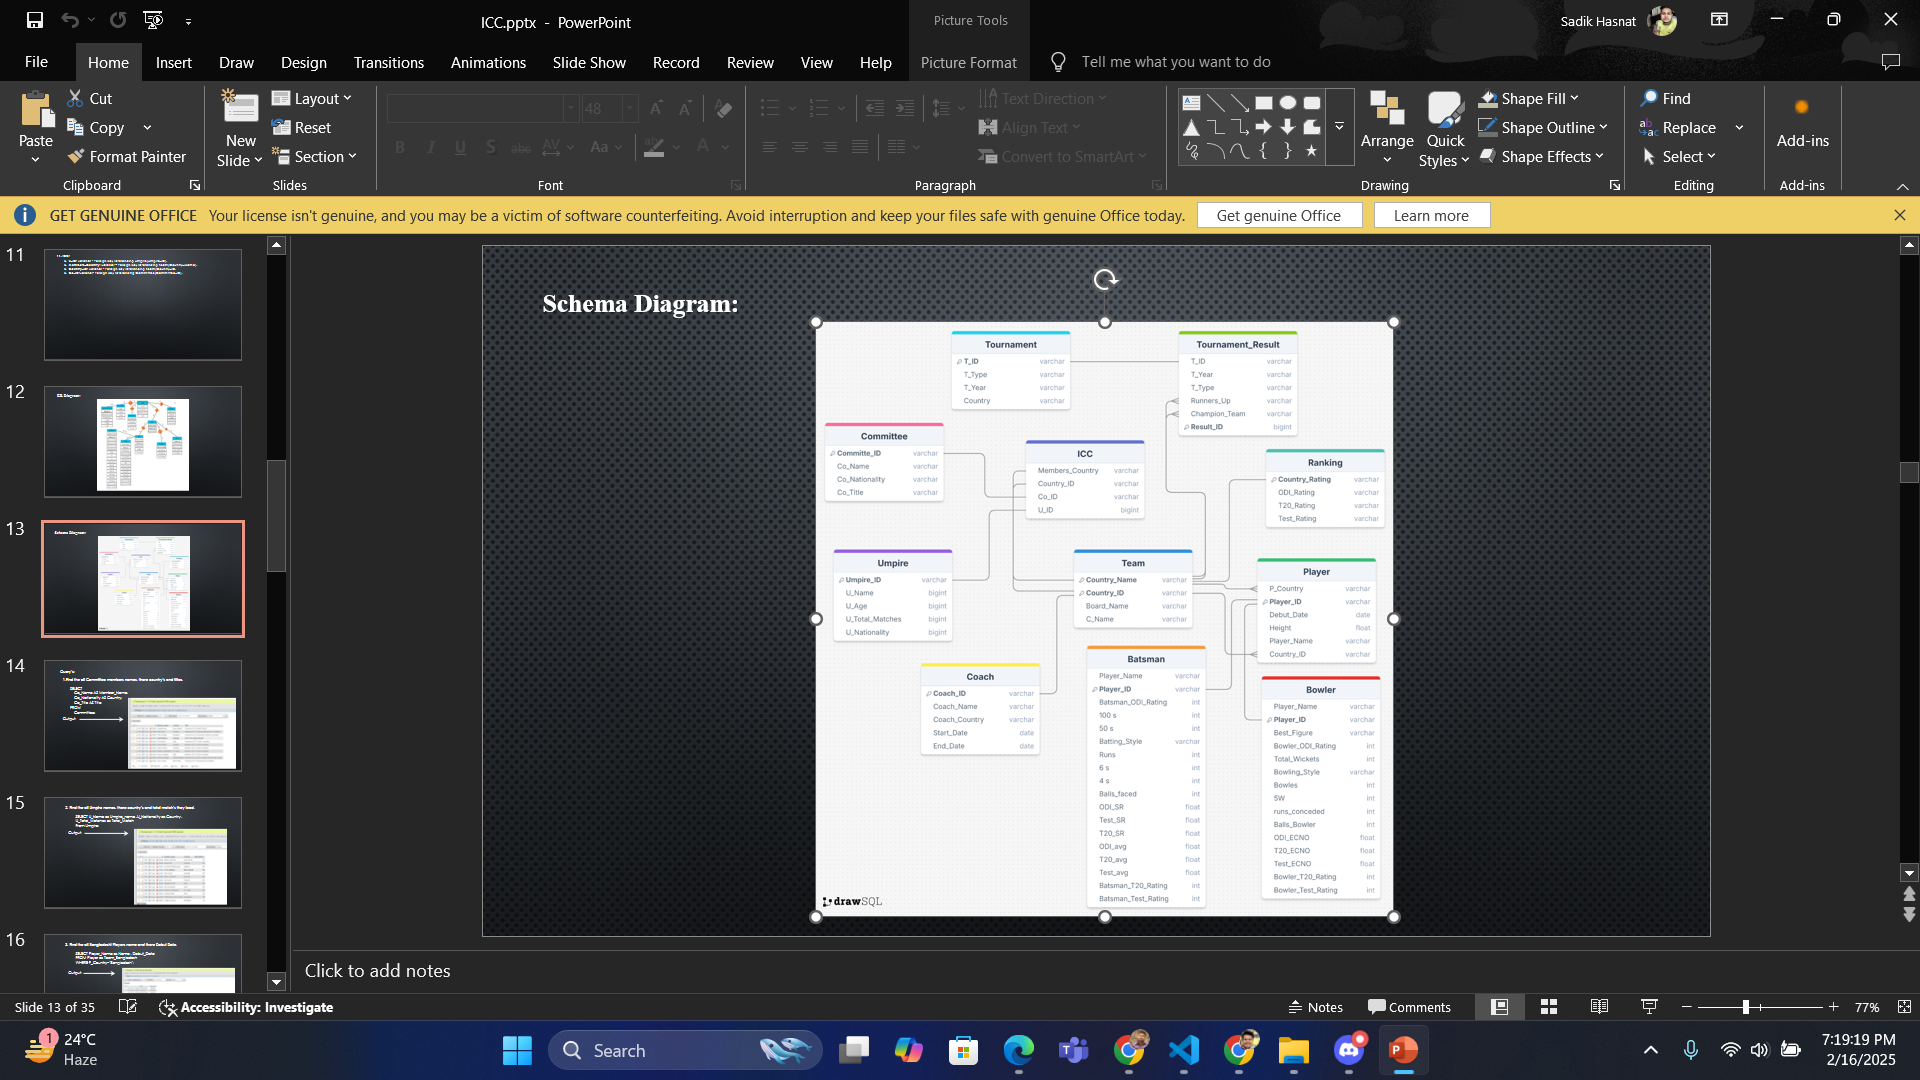The width and height of the screenshot is (1920, 1080).
Task: Open Microsoft Edge from taskbar
Action: [x=1018, y=1050]
